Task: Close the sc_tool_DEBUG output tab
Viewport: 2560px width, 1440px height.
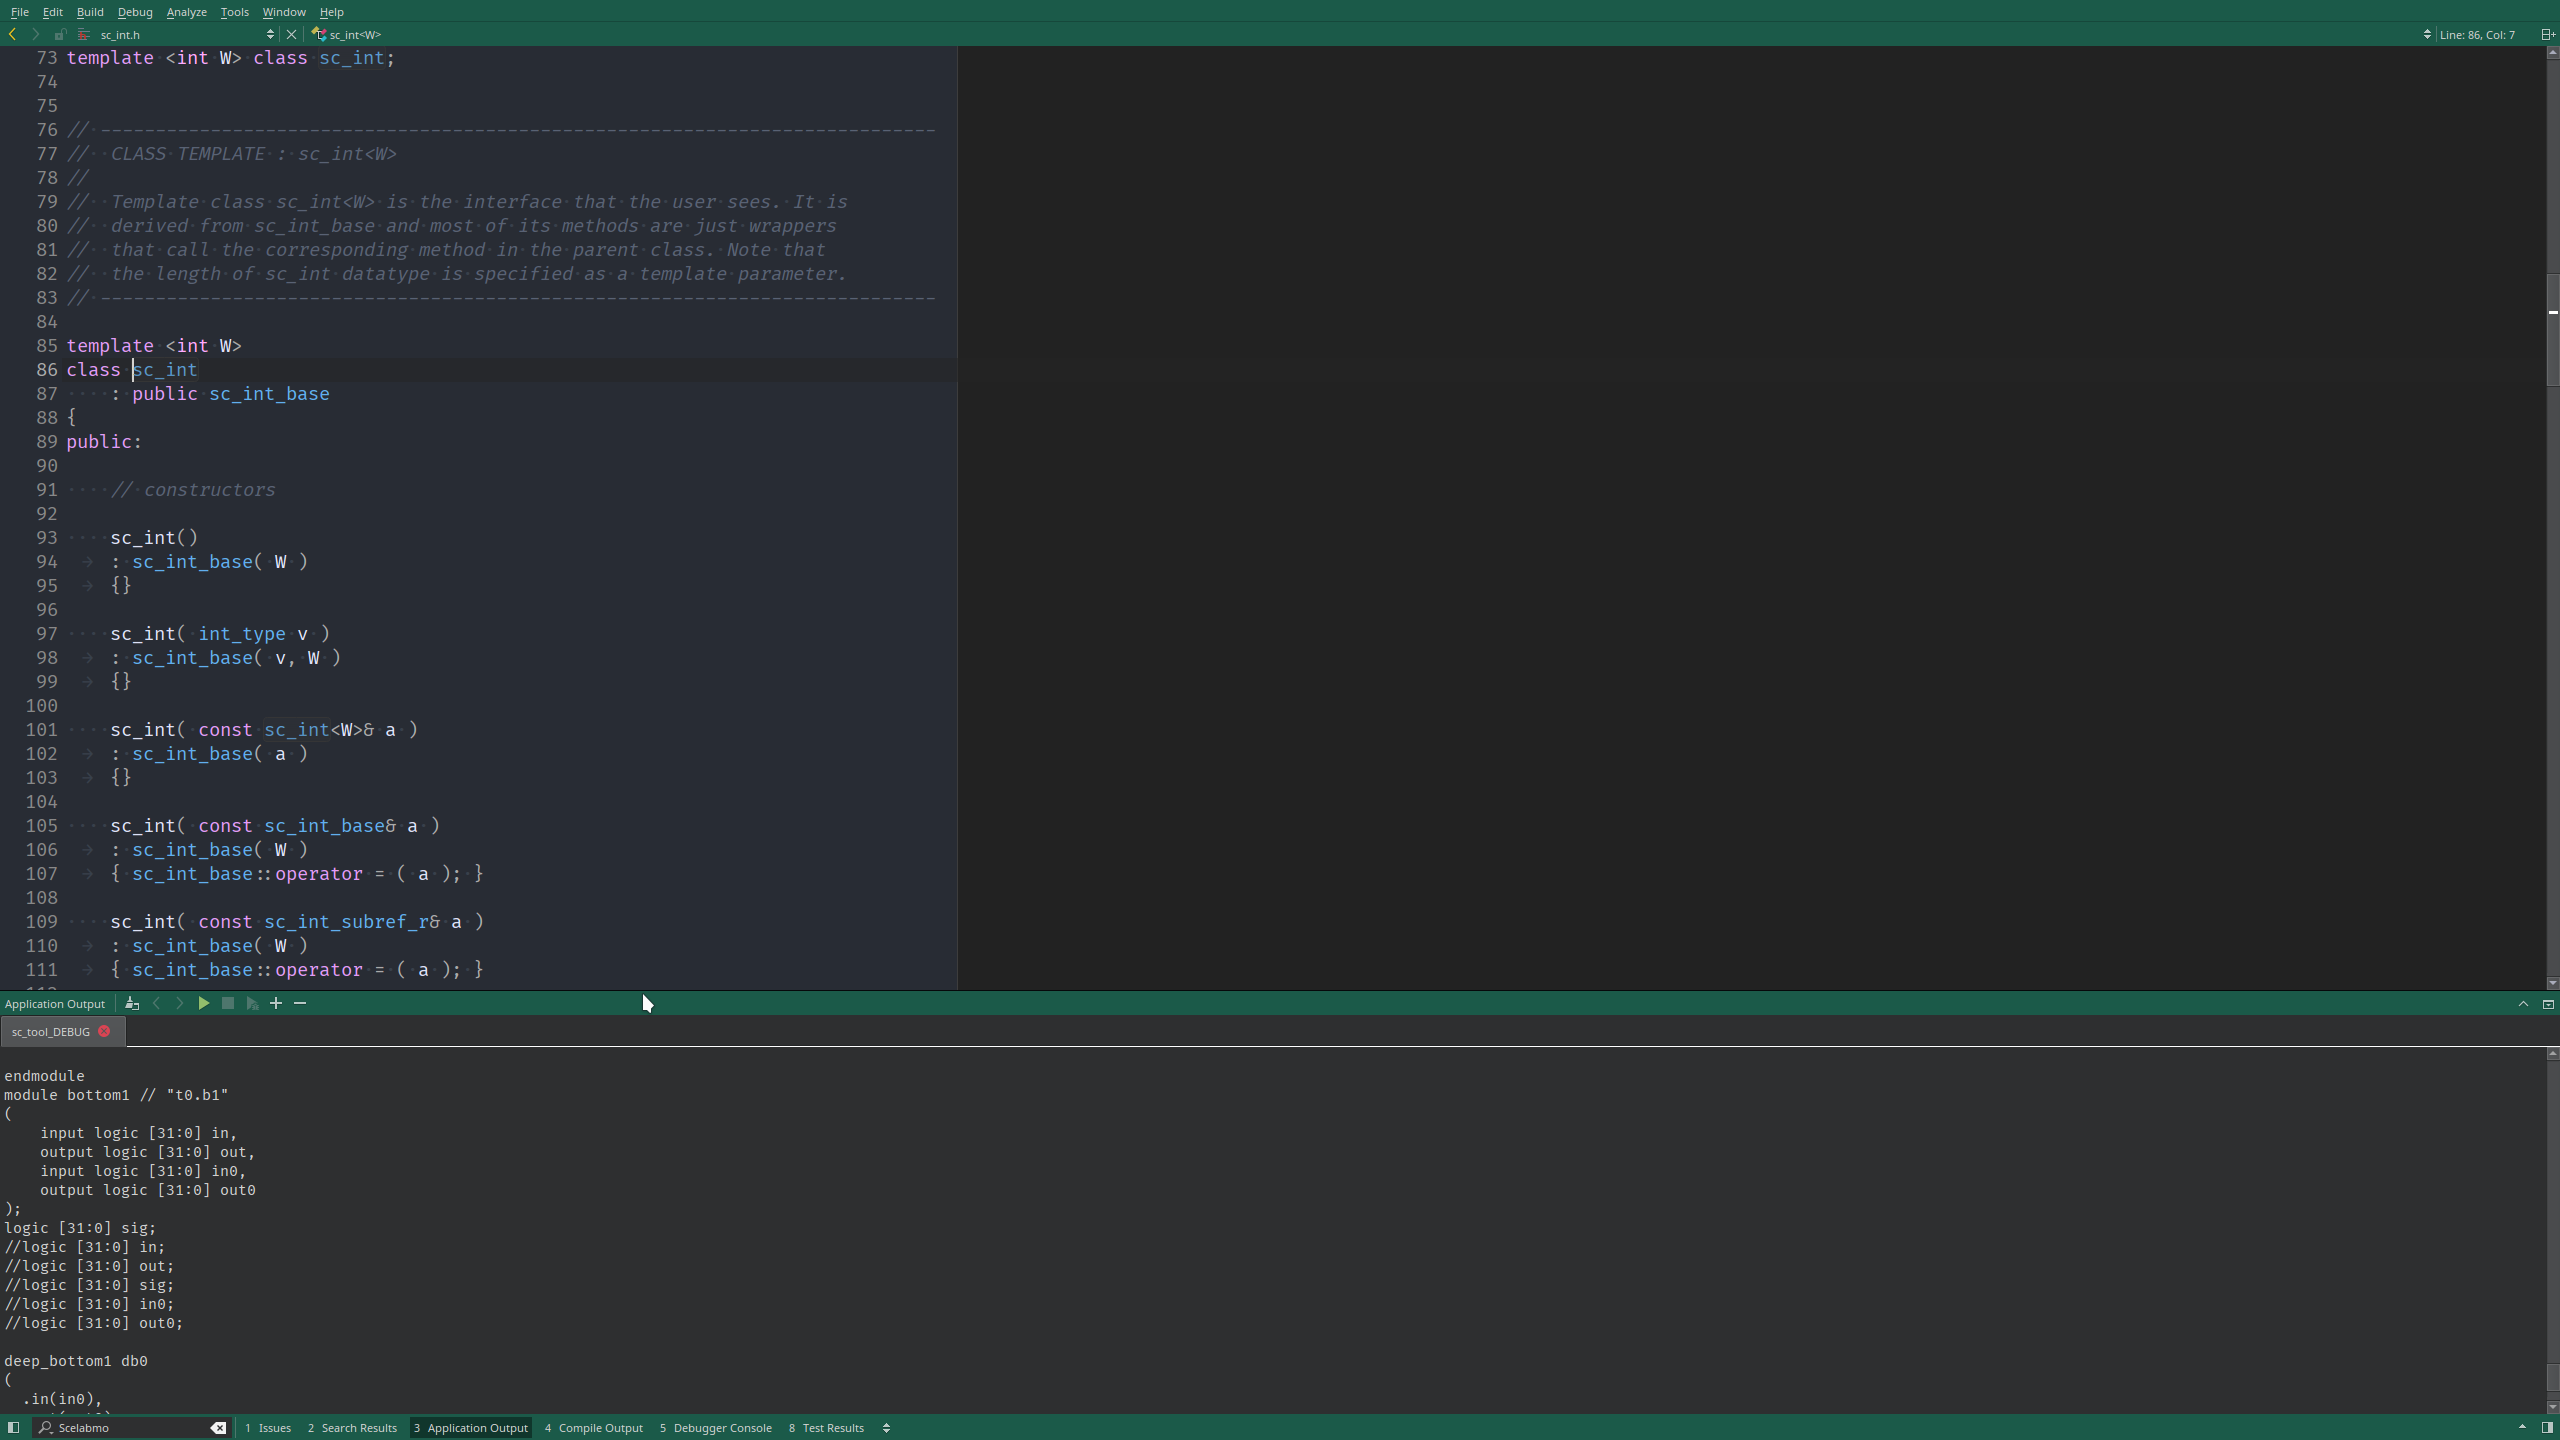Action: 104,1031
